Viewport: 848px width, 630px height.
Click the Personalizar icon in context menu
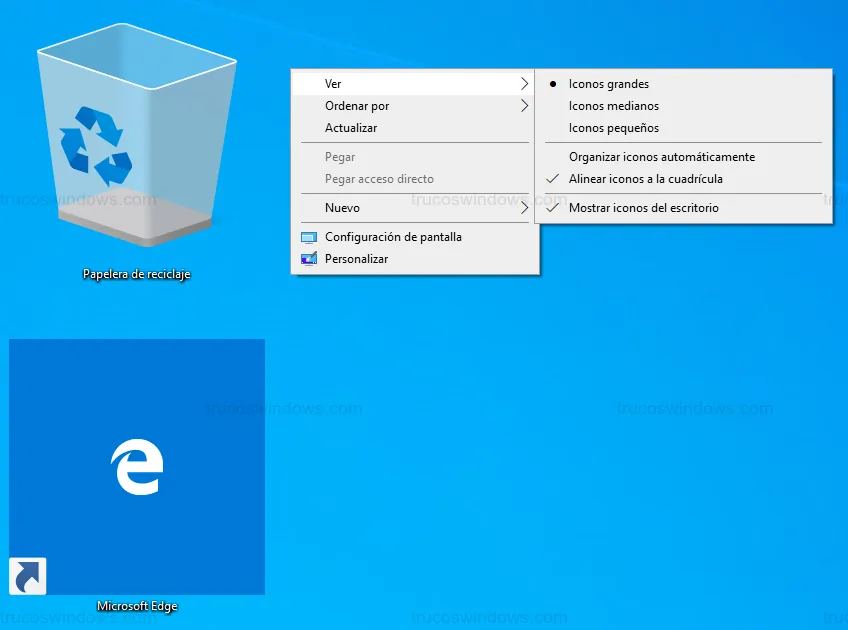(308, 260)
